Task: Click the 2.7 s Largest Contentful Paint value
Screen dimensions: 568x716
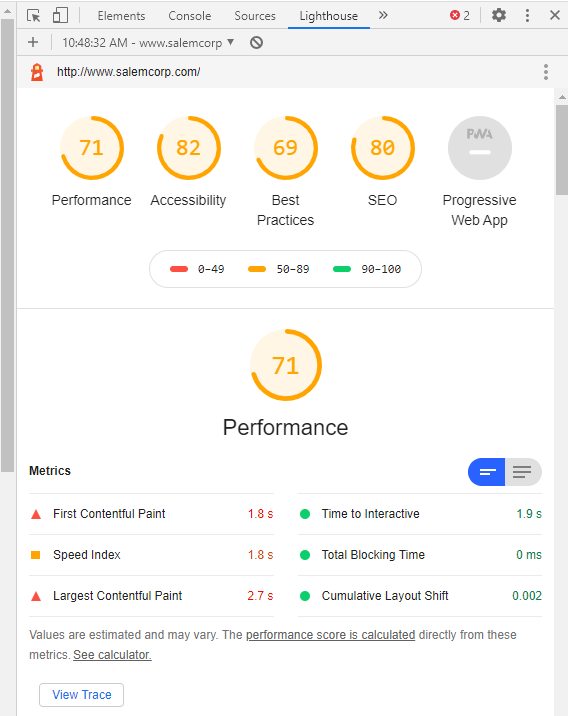Action: click(x=260, y=596)
